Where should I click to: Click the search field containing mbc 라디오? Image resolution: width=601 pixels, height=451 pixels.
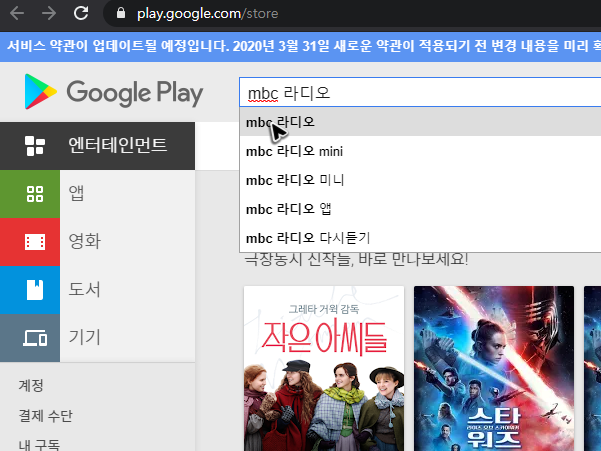420,92
